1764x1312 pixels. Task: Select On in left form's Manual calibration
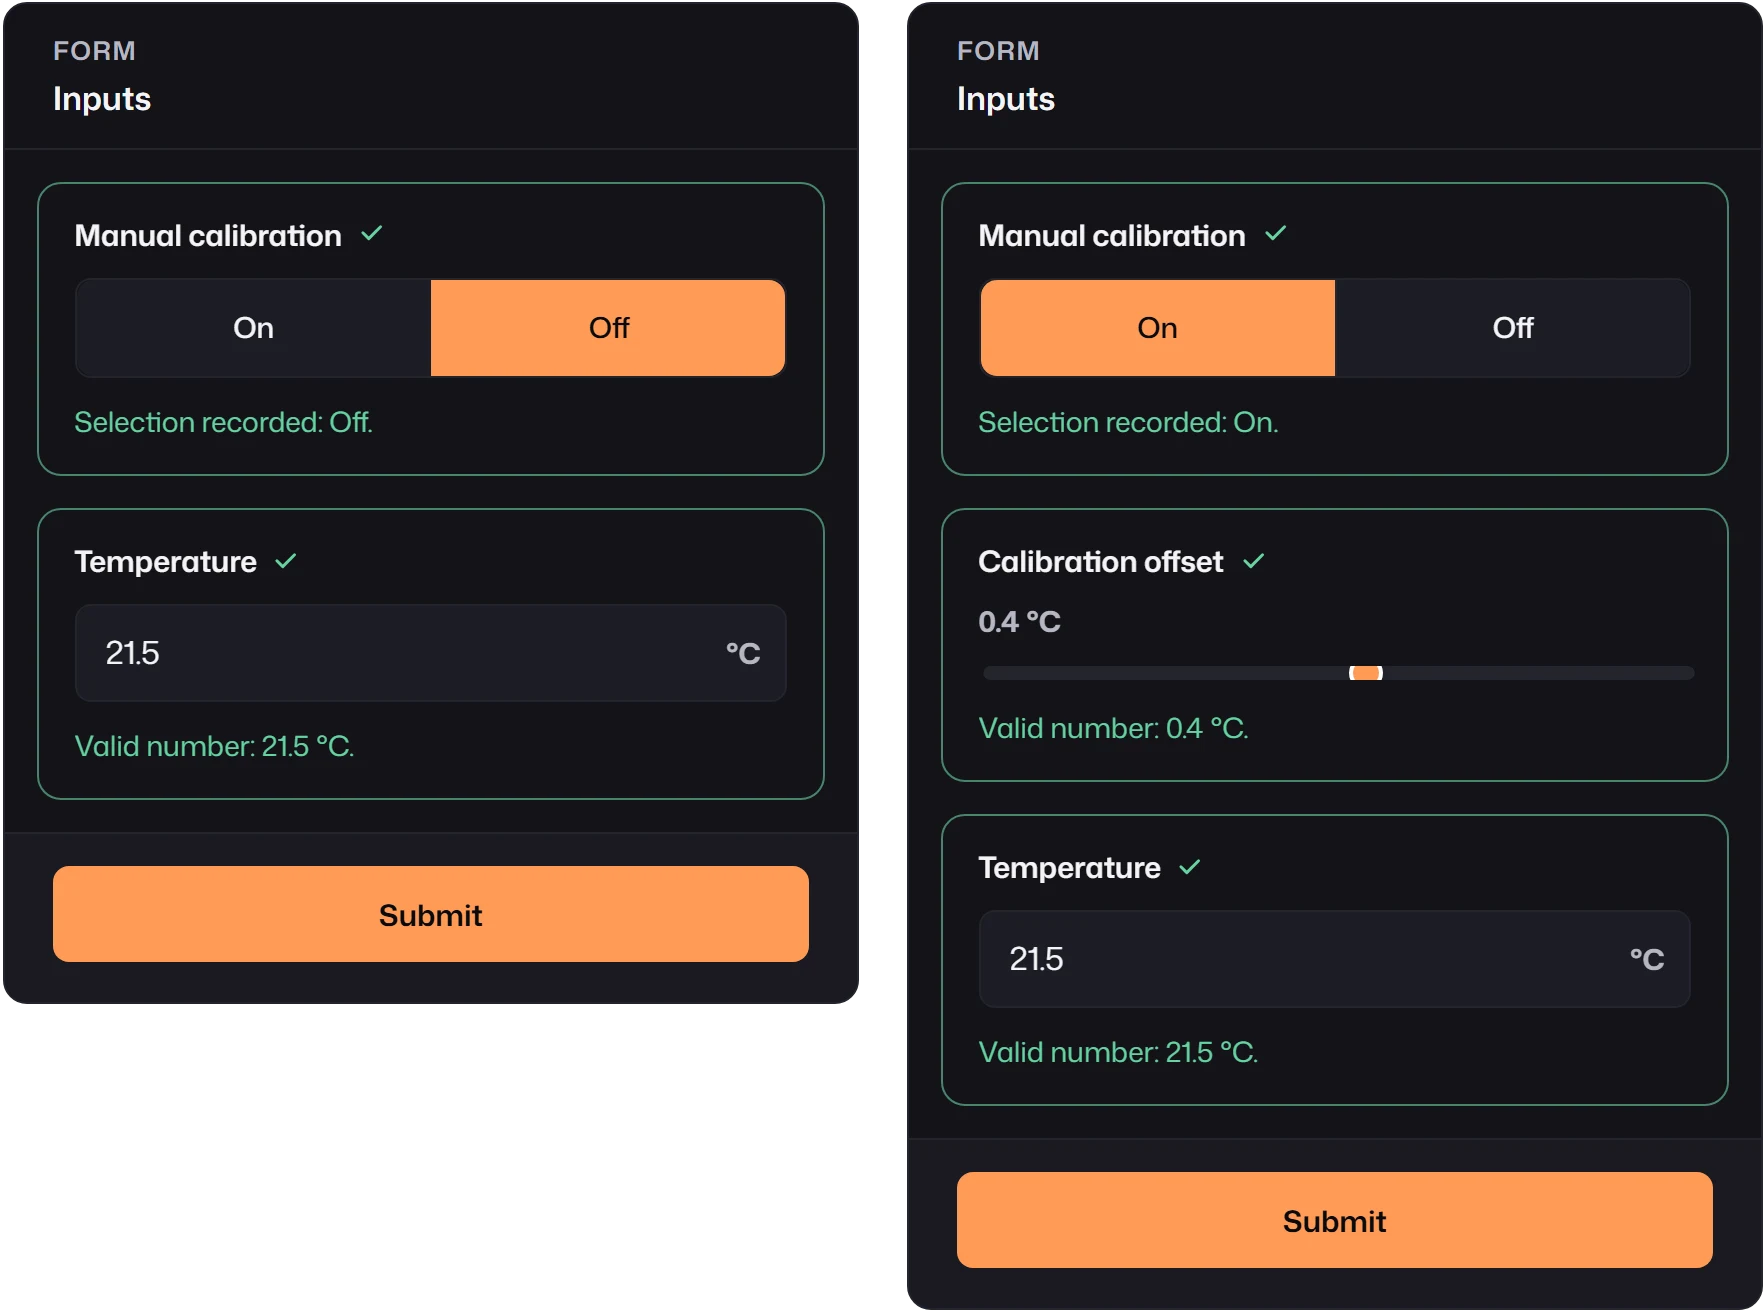253,328
